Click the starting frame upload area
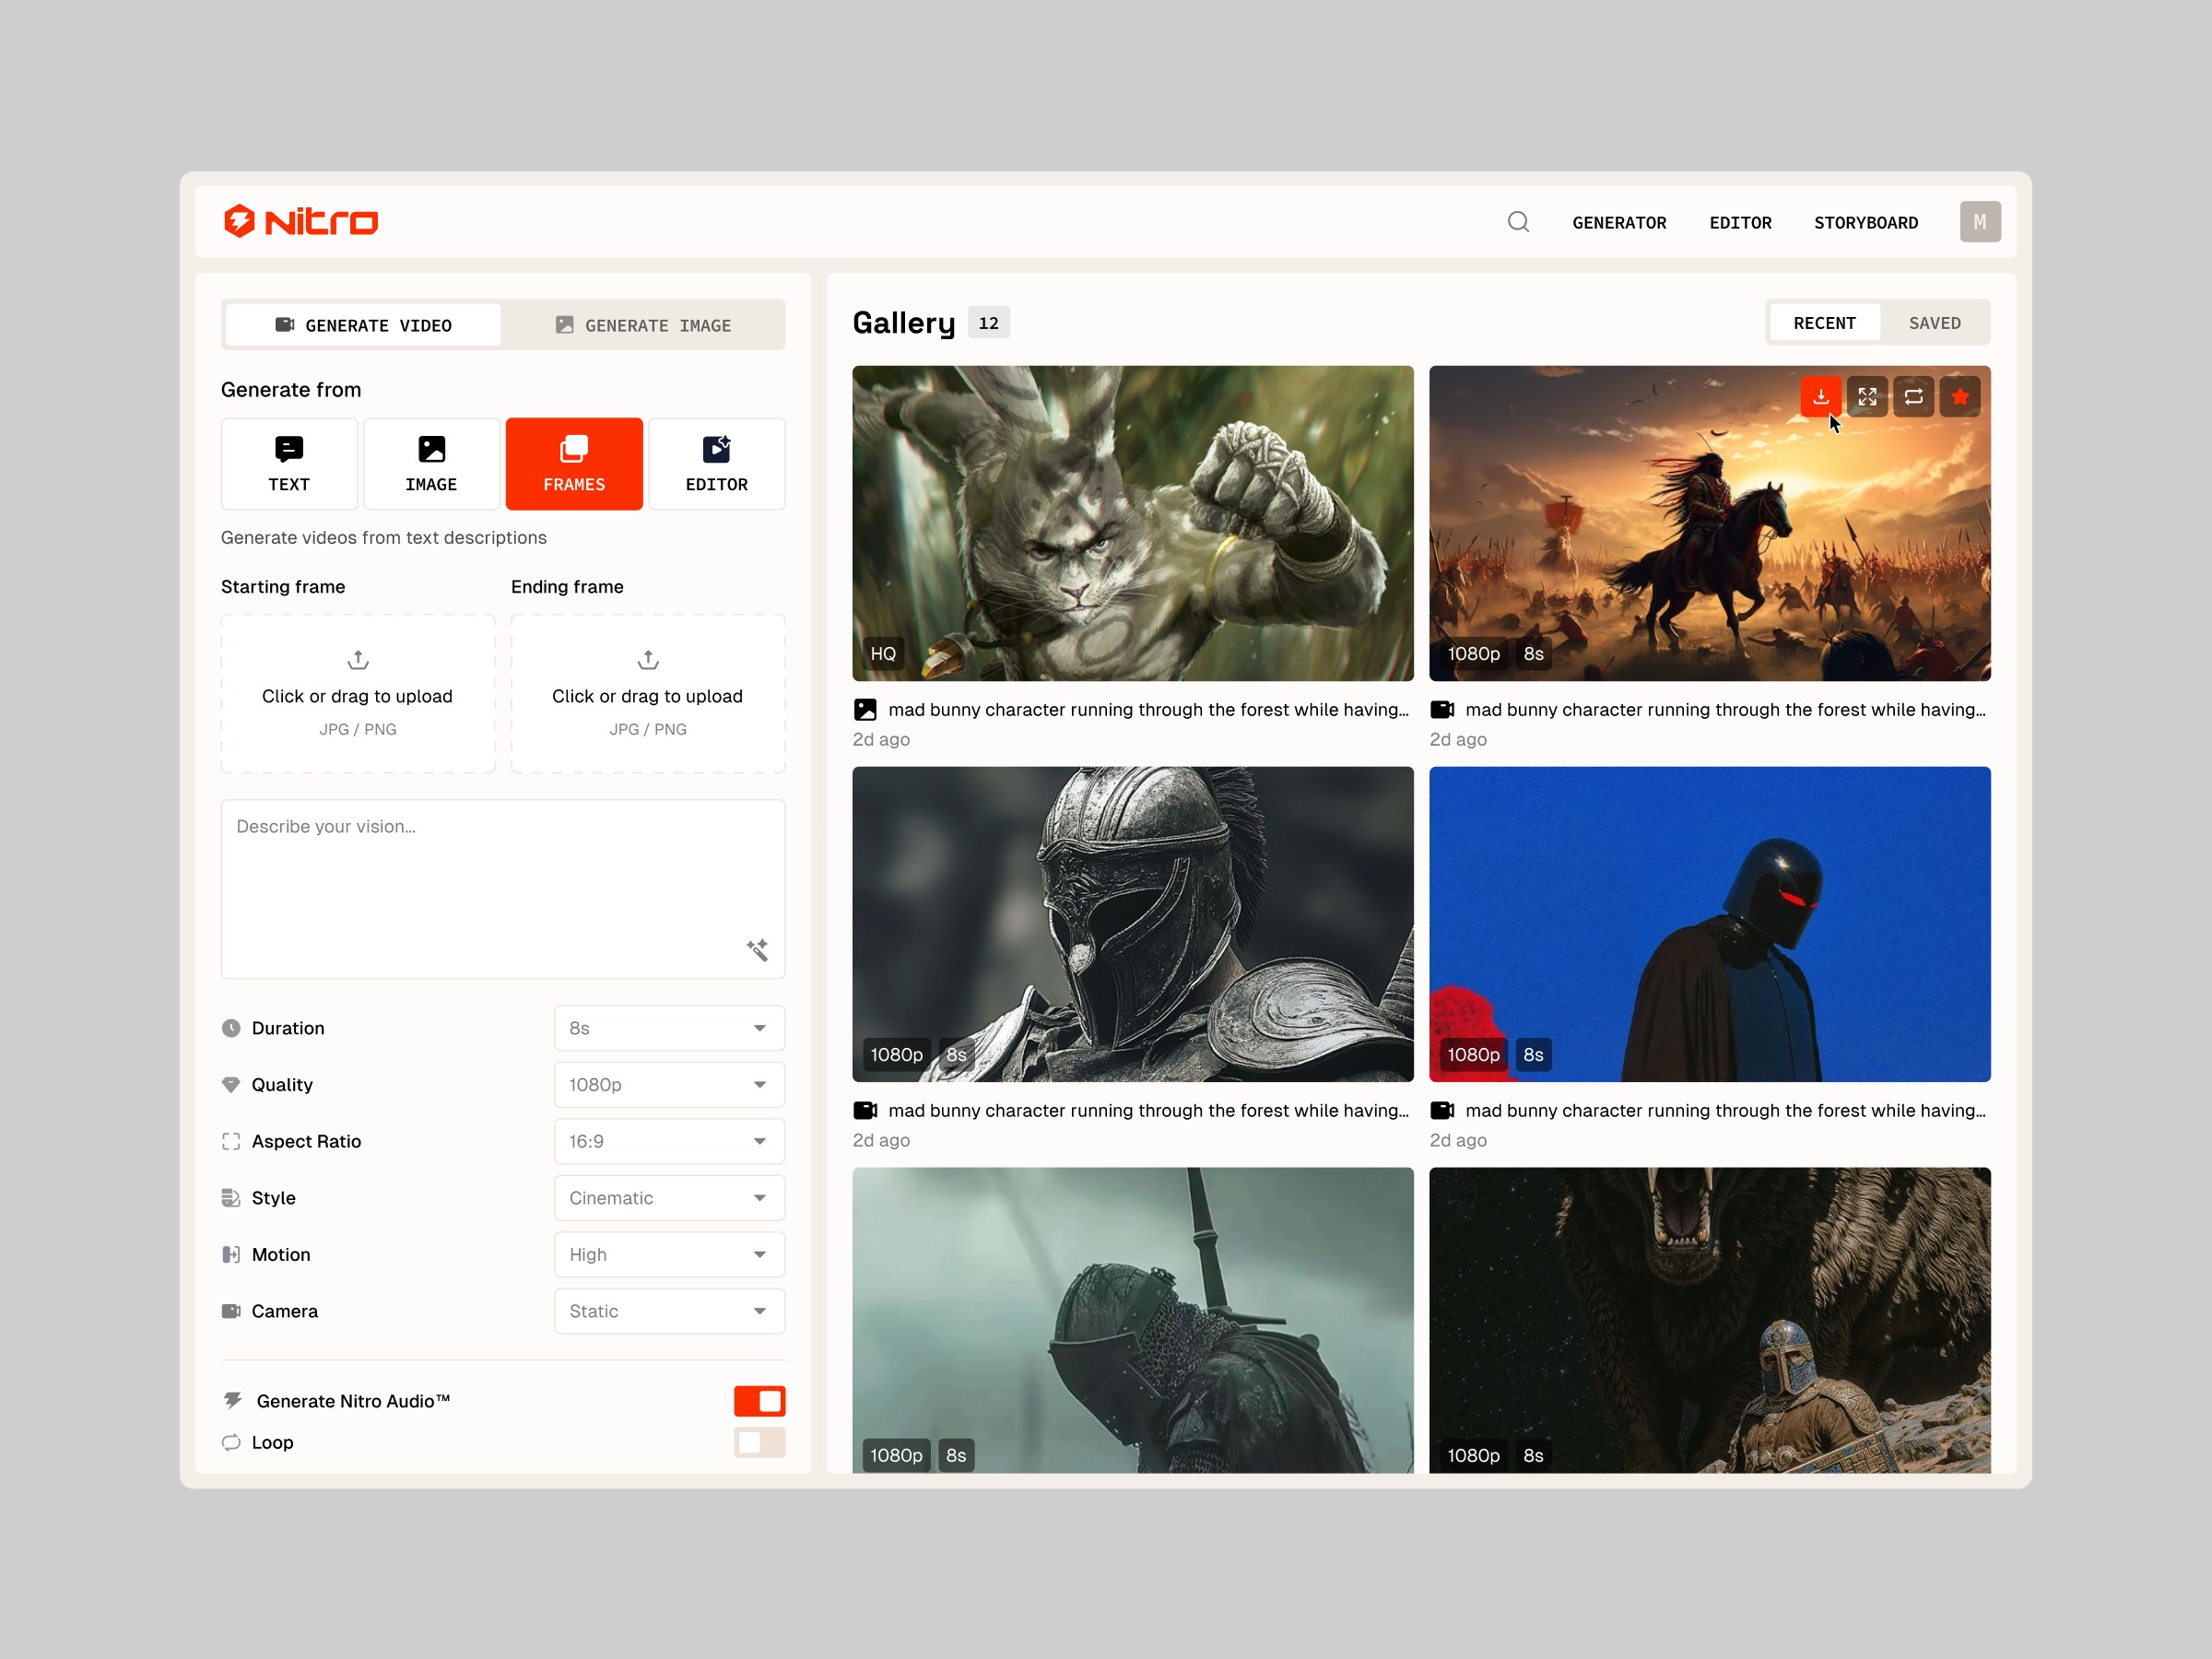The width and height of the screenshot is (2212, 1659). pyautogui.click(x=357, y=693)
